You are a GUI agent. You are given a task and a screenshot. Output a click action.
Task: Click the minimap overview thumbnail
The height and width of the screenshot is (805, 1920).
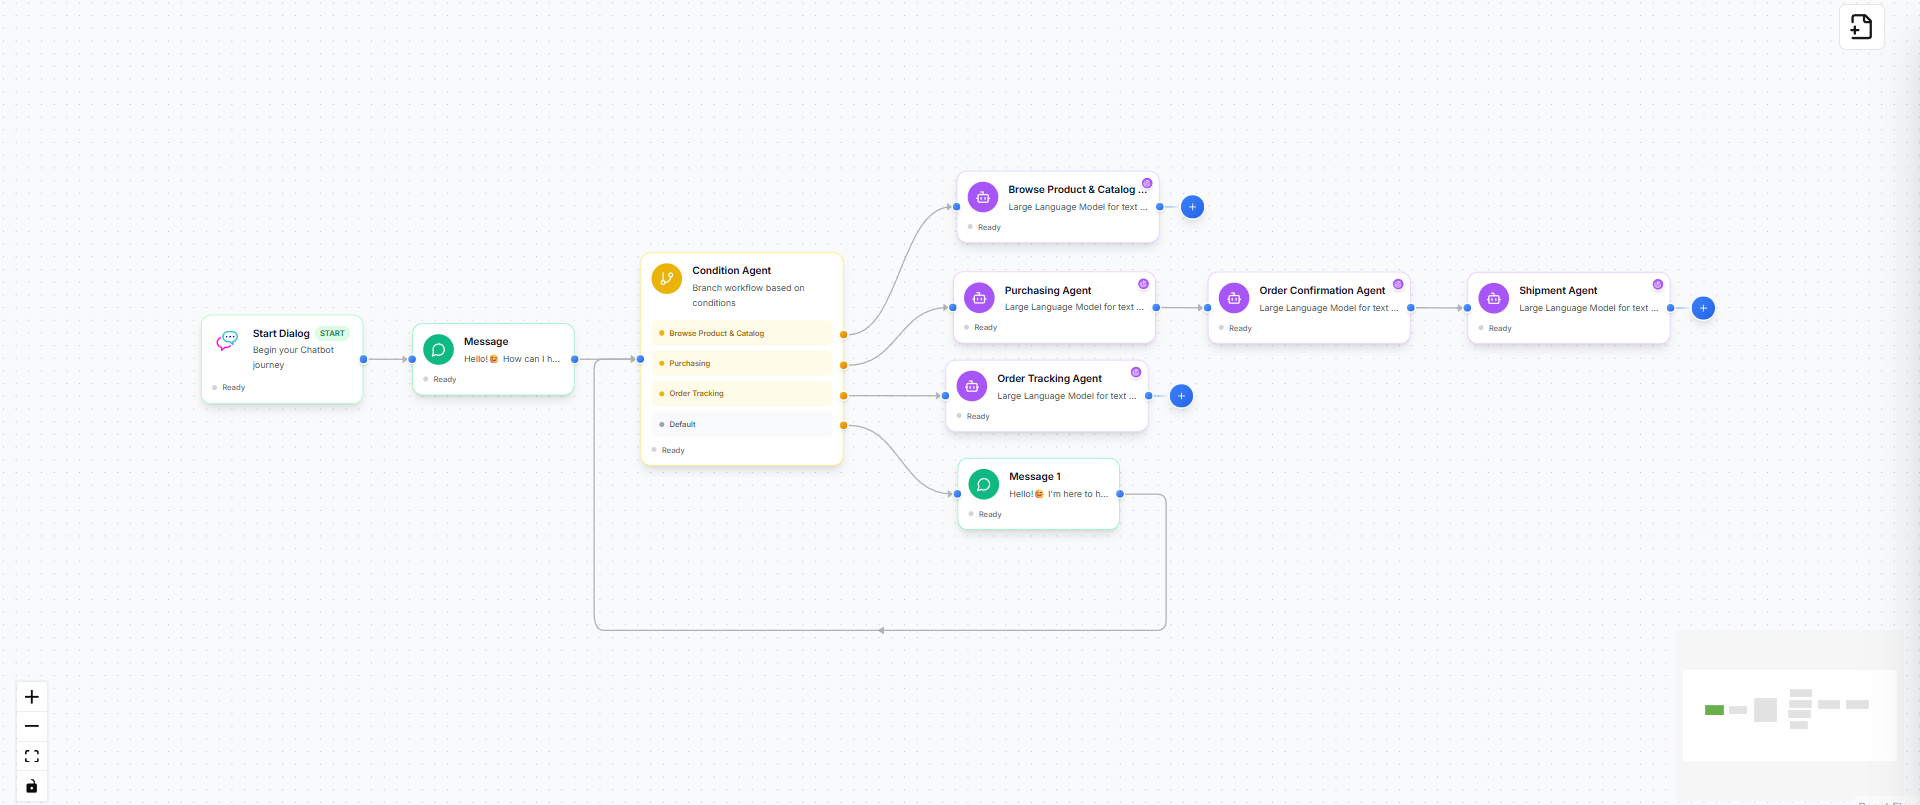point(1789,714)
